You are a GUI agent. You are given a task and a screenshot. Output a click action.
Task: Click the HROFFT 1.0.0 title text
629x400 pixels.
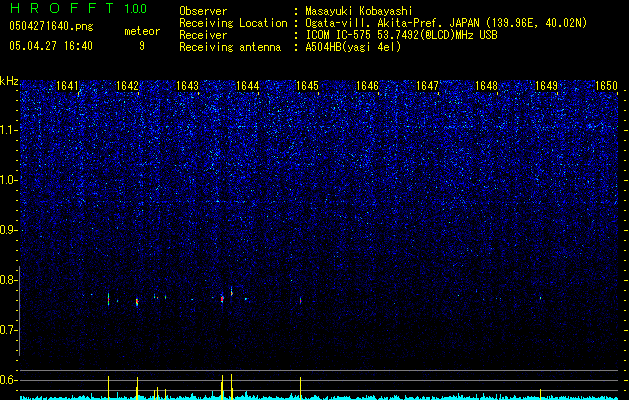(x=78, y=8)
